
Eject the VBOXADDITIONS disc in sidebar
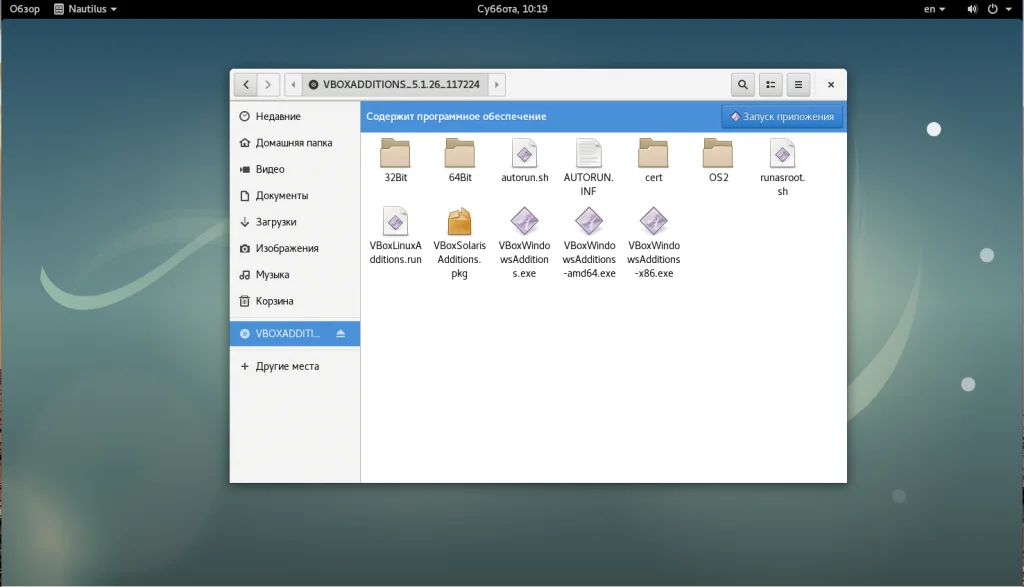341,333
